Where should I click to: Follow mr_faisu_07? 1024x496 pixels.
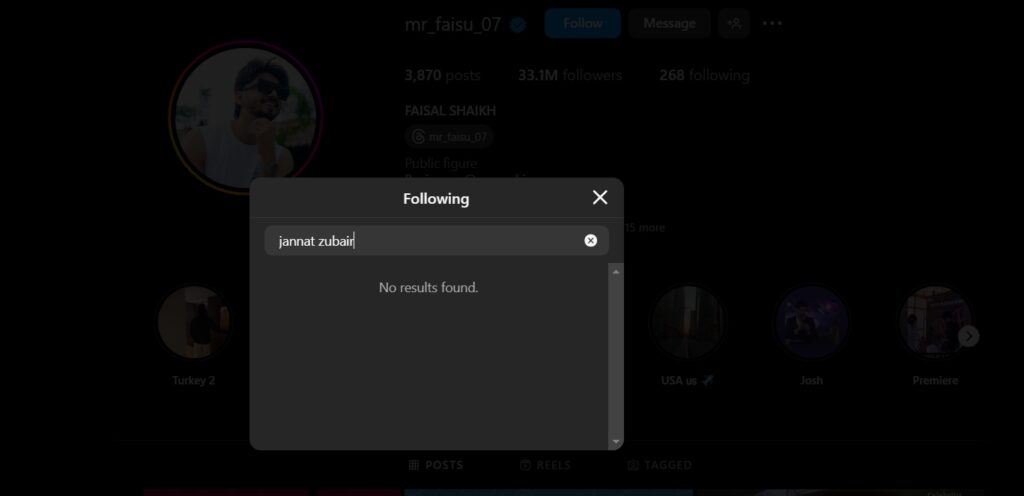pos(583,23)
